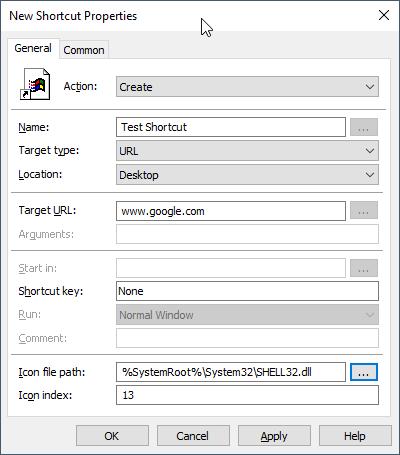The height and width of the screenshot is (455, 400).
Task: Select the Shortcut key field showing None
Action: [247, 291]
